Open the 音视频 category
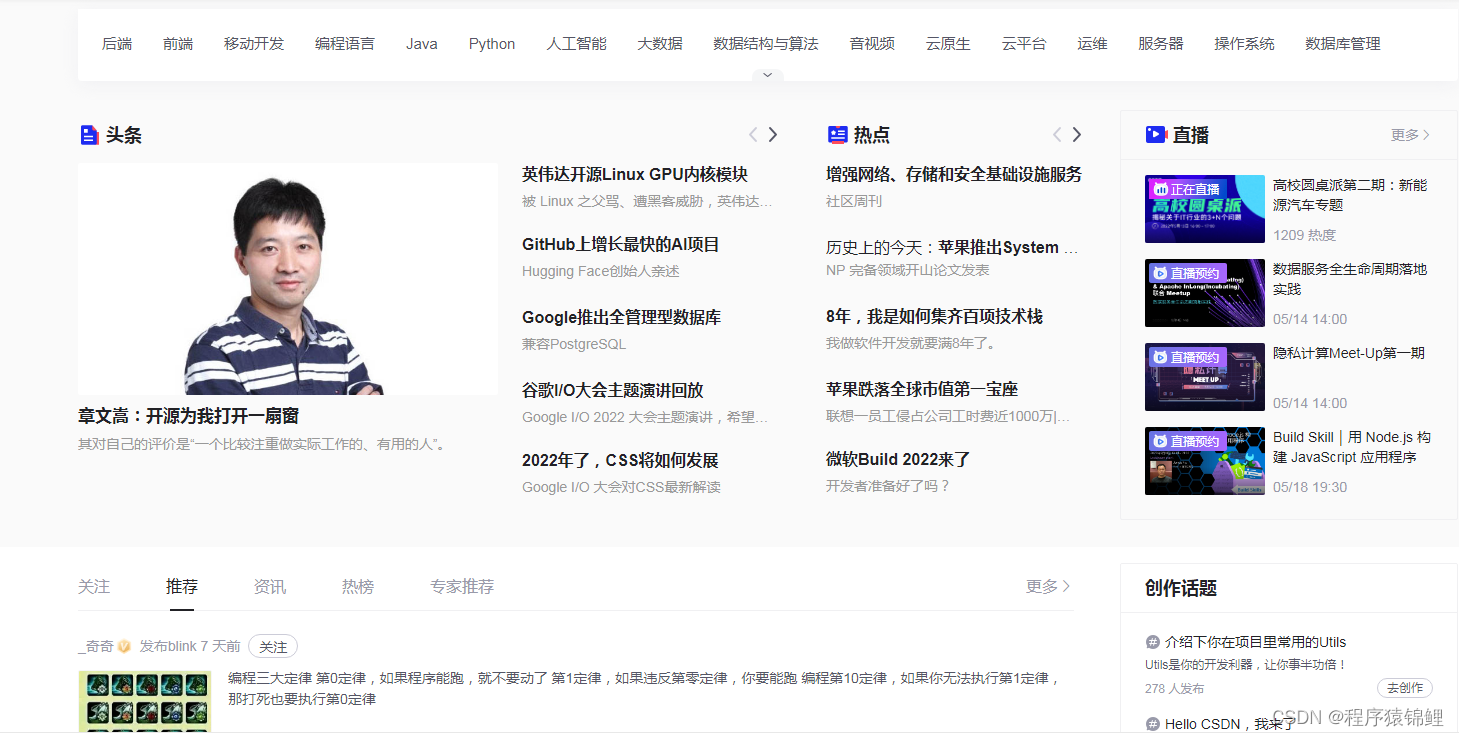 coord(872,44)
